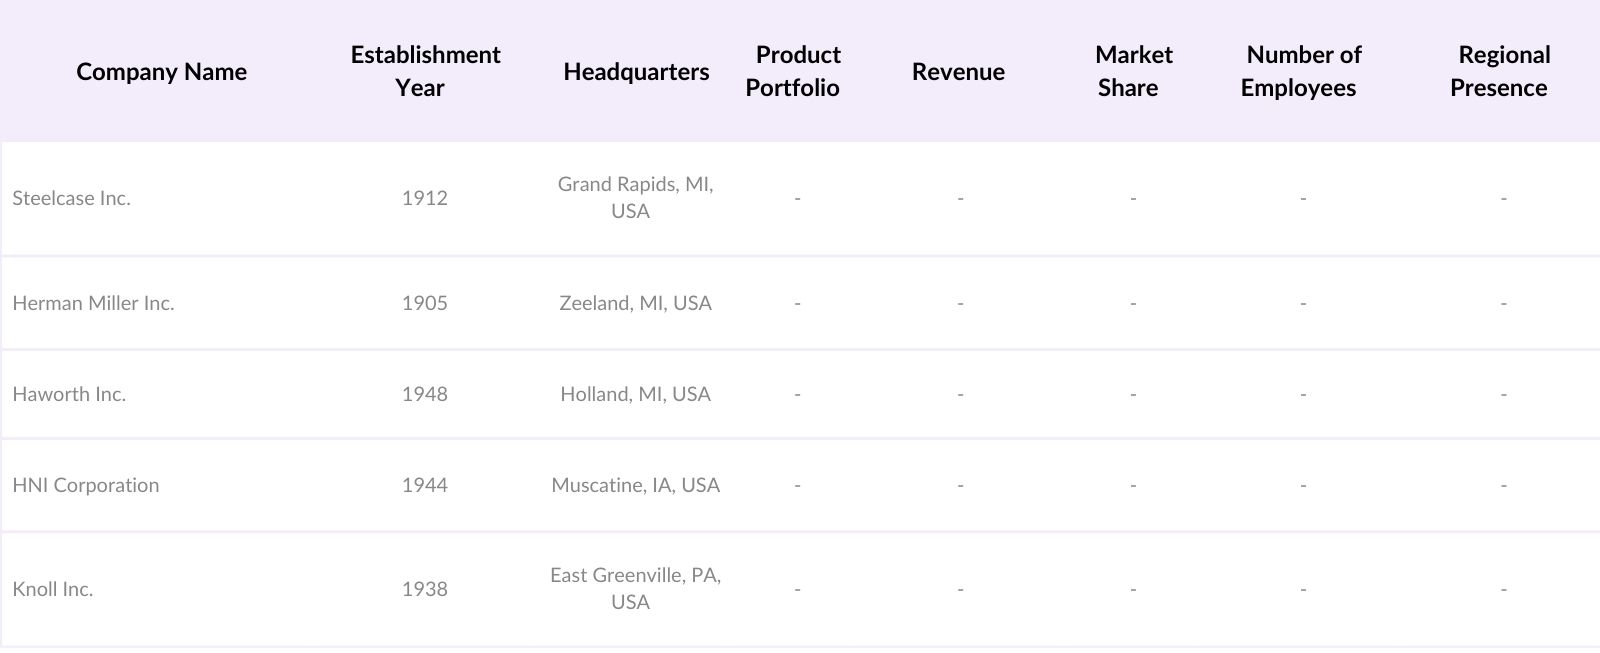Select the Holland, MI, USA cell

[635, 394]
